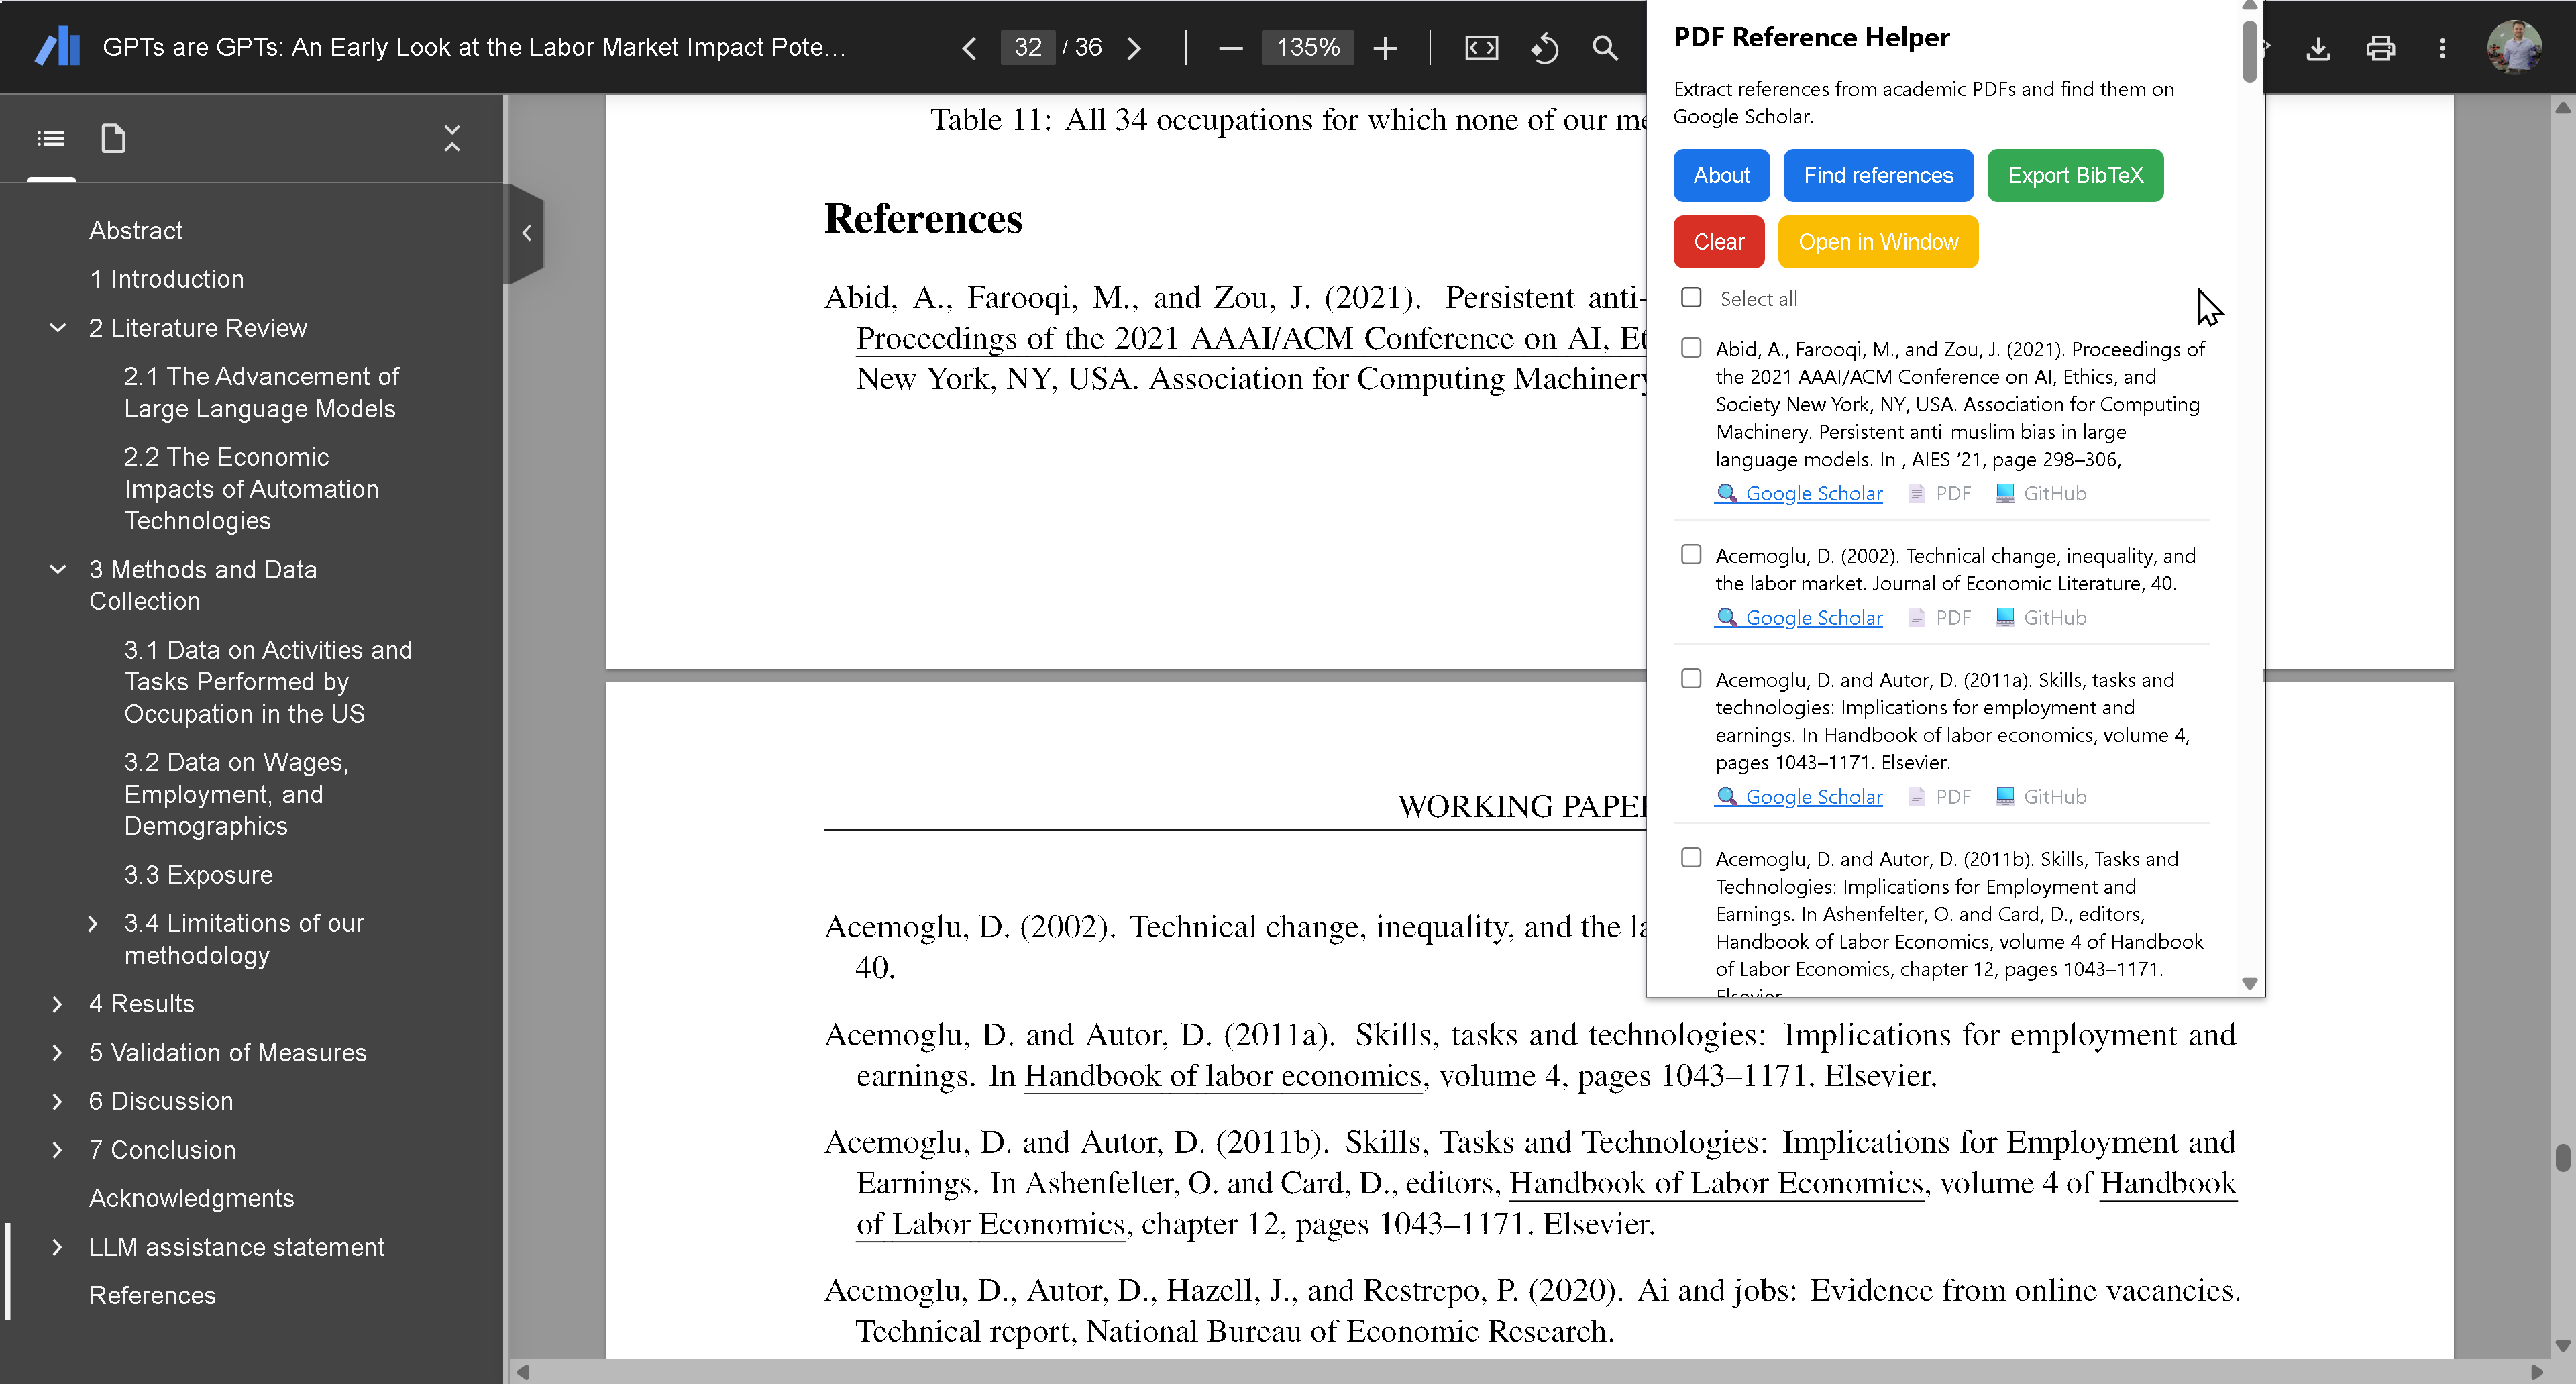Collapse 2 Literature Review section
Viewport: 2576px width, 1384px height.
click(x=58, y=327)
